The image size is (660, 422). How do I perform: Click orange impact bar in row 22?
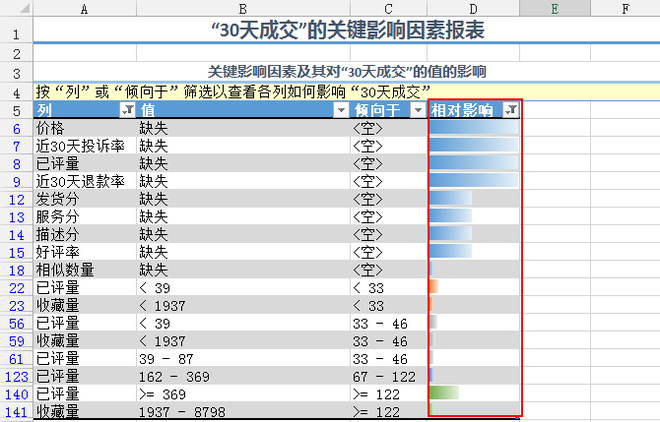(434, 287)
